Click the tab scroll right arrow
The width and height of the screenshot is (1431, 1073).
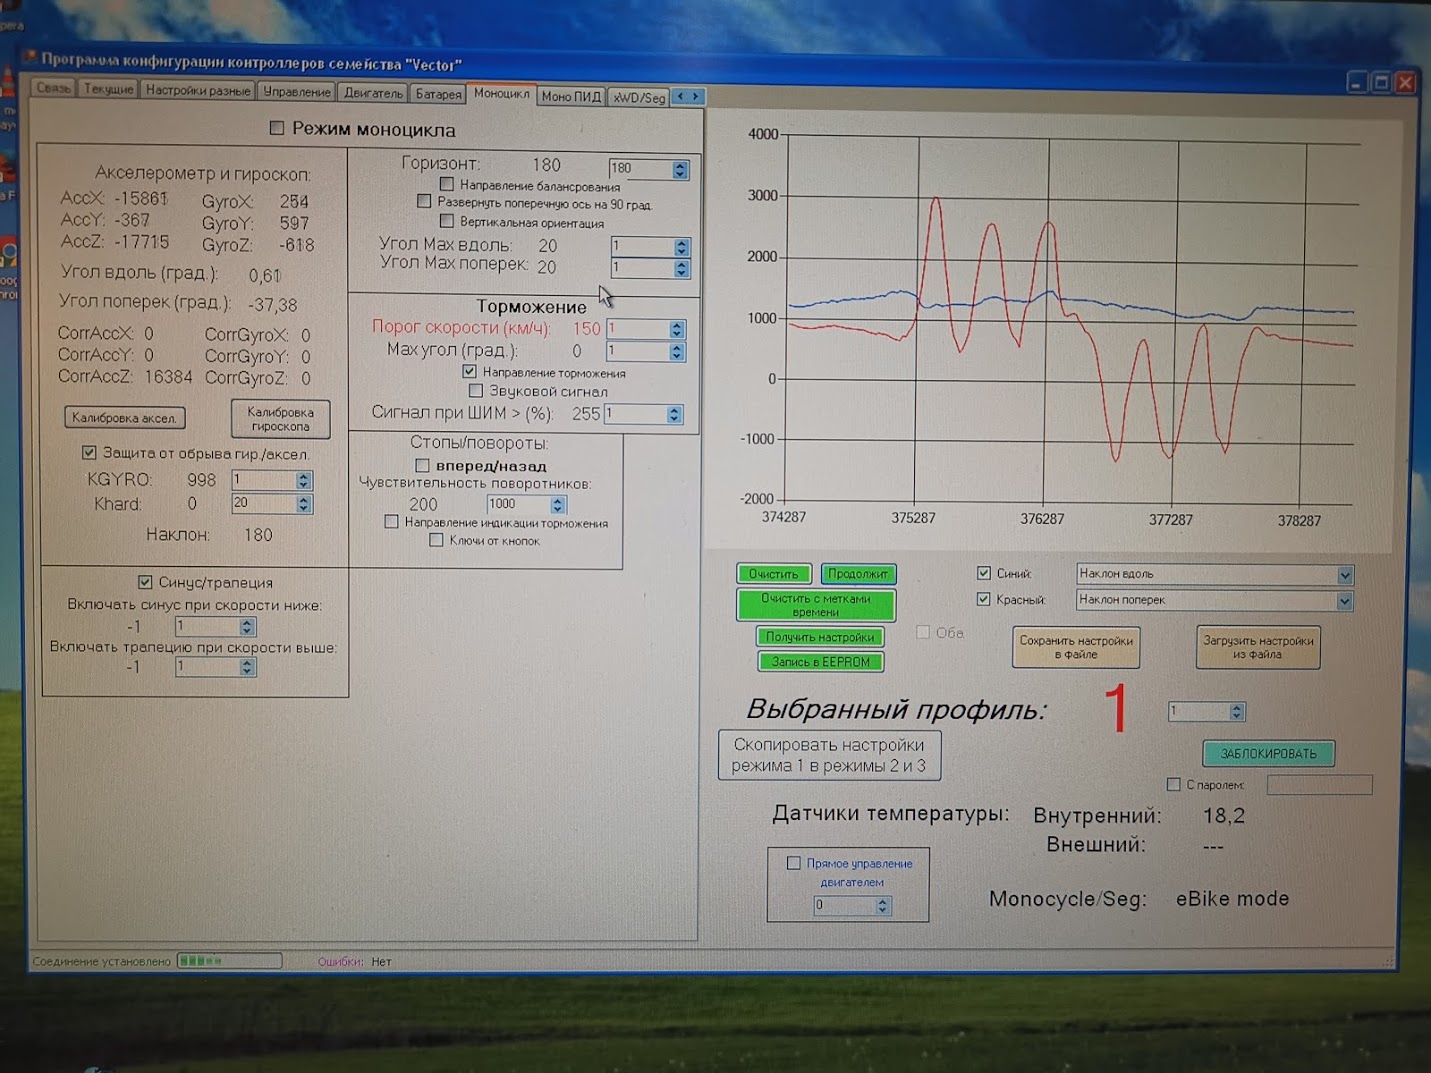click(696, 96)
